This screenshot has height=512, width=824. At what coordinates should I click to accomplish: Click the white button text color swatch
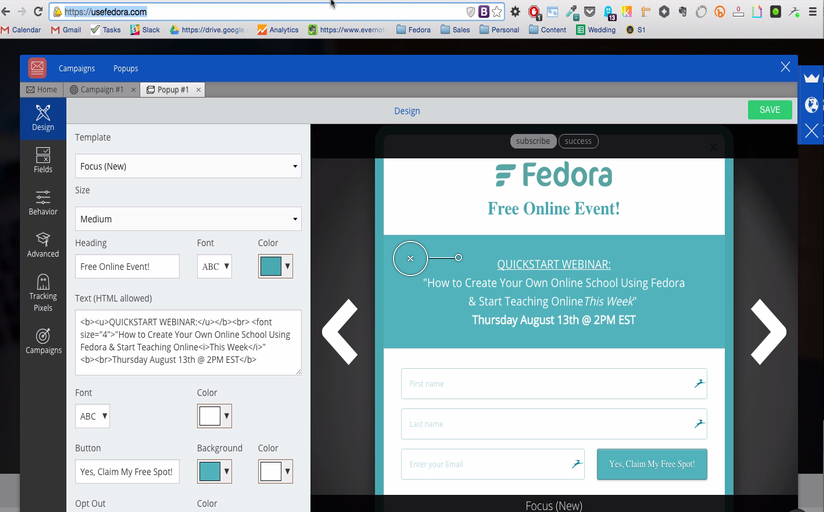tap(271, 472)
